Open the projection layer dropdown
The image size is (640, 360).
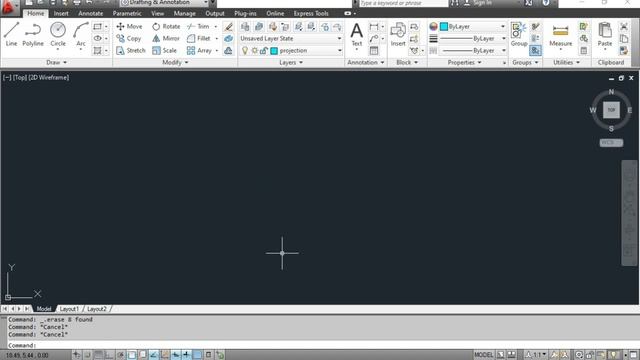[290, 51]
